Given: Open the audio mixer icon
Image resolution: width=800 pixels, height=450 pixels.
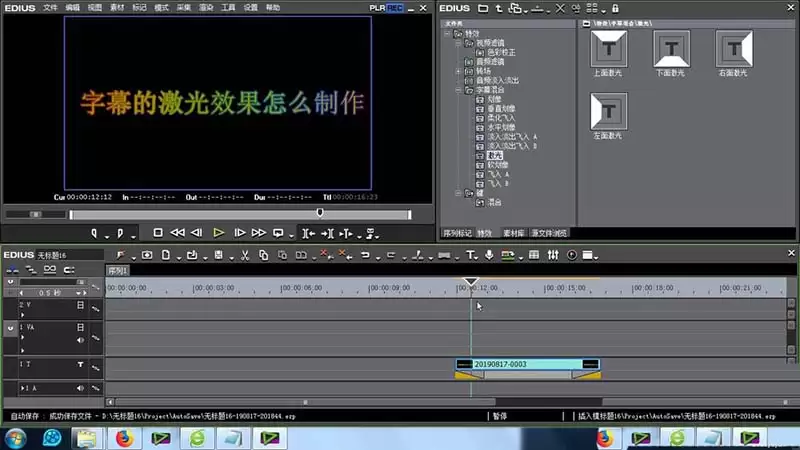Looking at the screenshot, I should coord(553,255).
